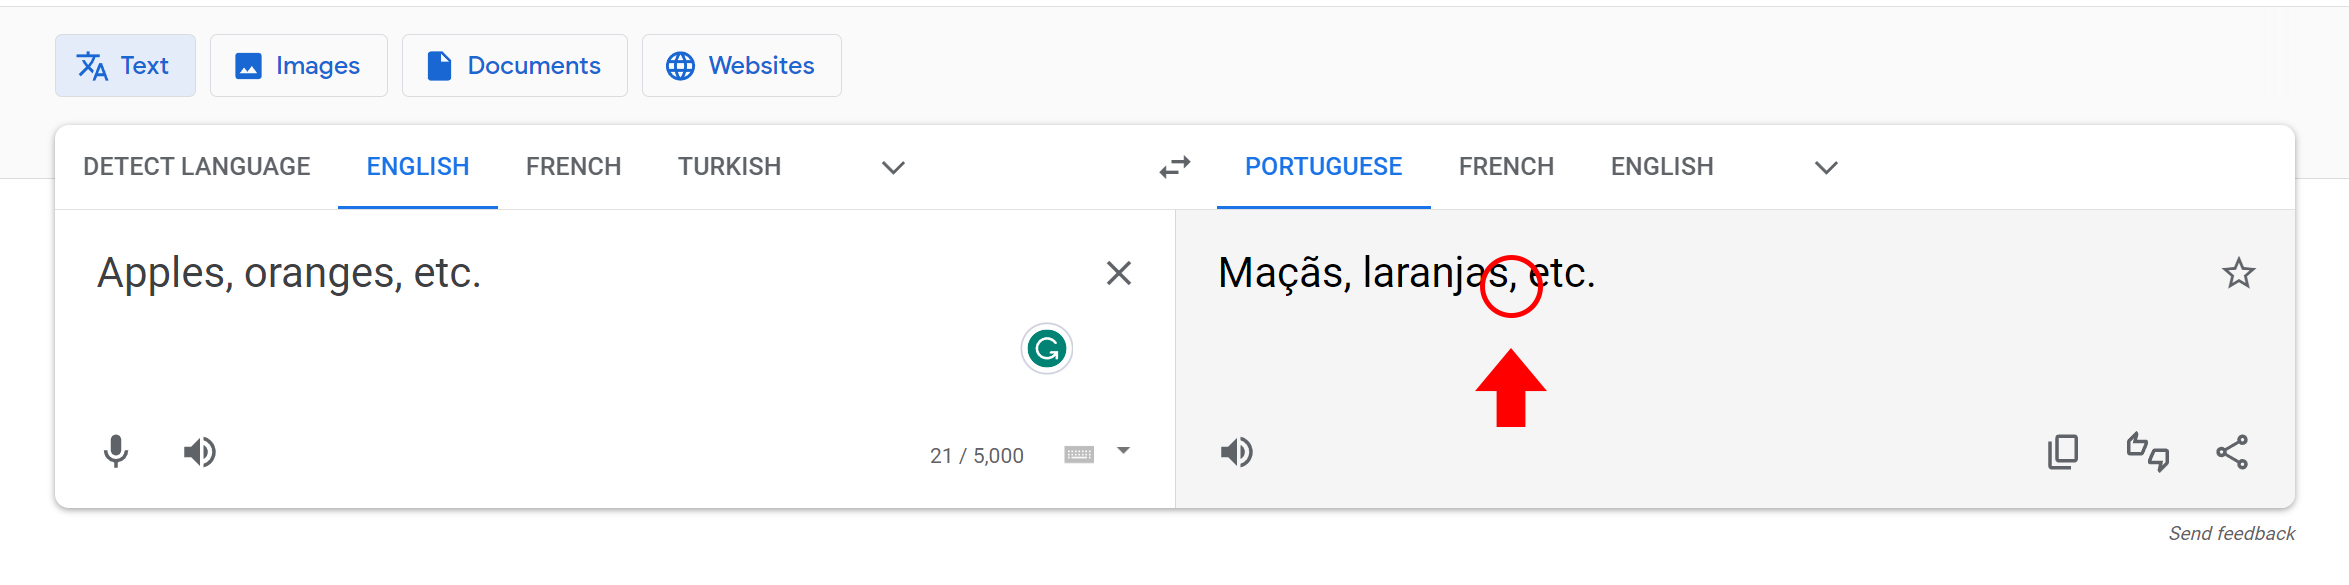Clear the source text with the X
The height and width of the screenshot is (585, 2349).
click(x=1119, y=272)
